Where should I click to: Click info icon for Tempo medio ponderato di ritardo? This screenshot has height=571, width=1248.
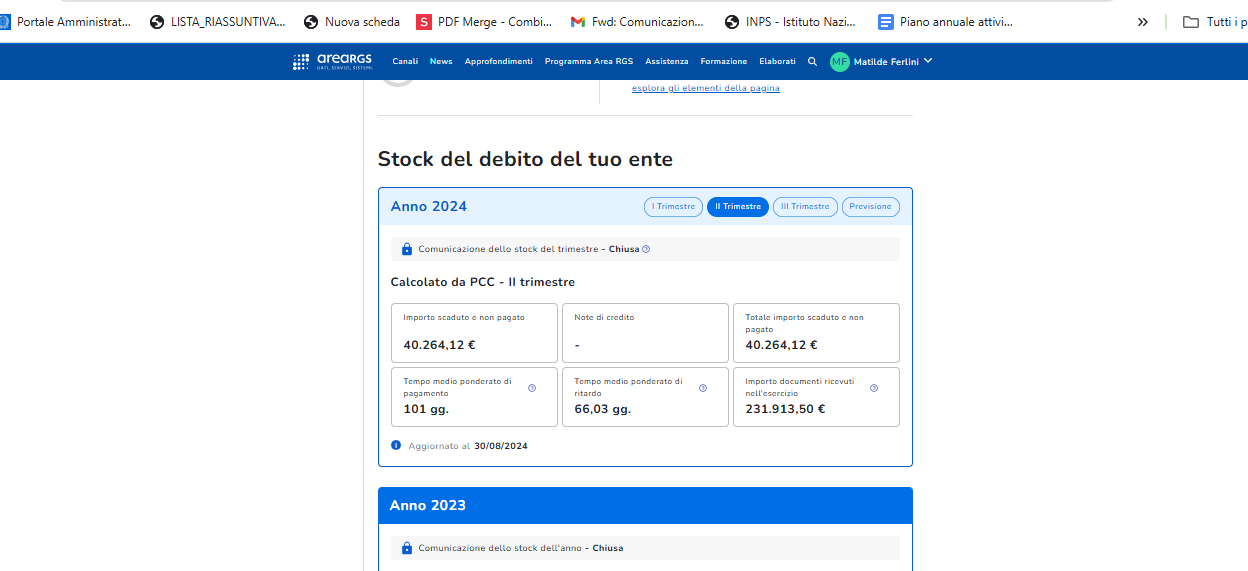[x=703, y=388]
